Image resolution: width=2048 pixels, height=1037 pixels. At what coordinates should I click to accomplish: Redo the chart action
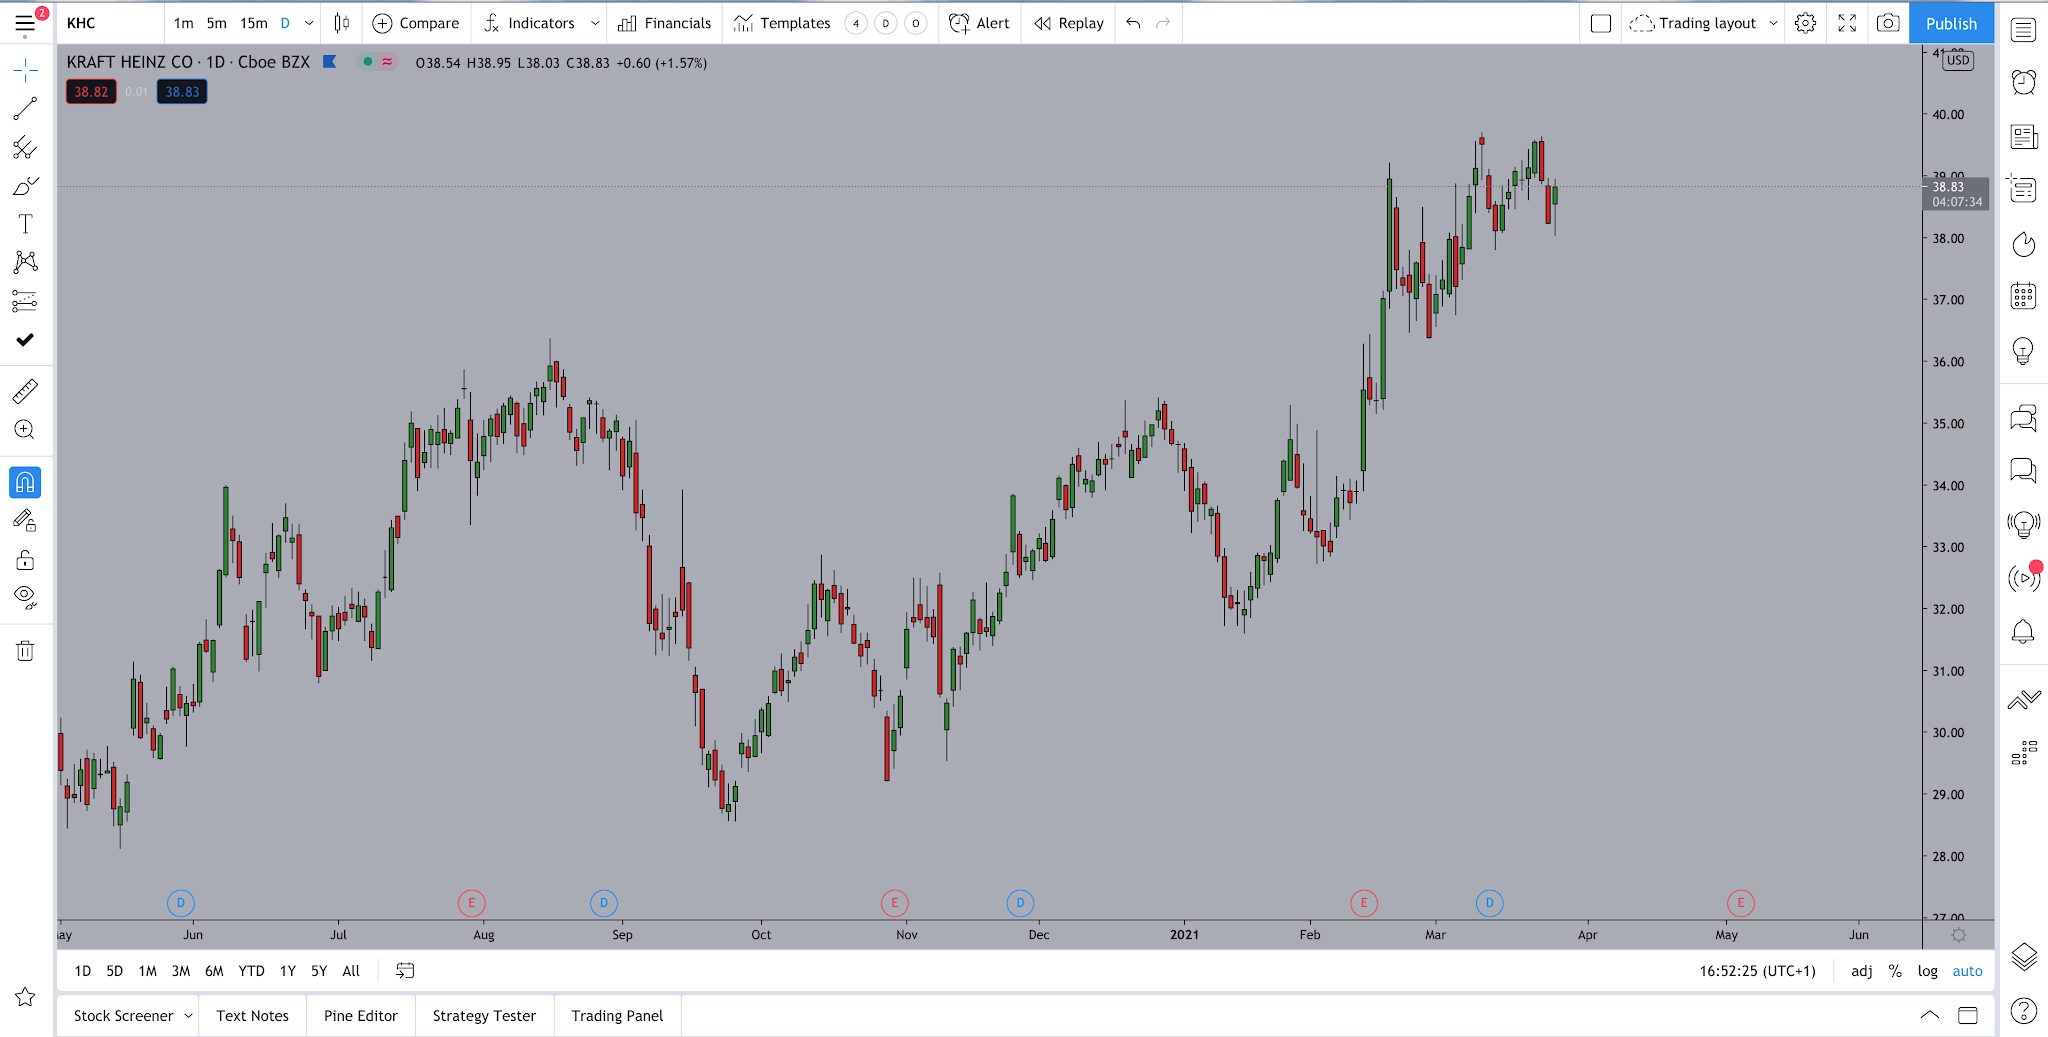[1163, 23]
